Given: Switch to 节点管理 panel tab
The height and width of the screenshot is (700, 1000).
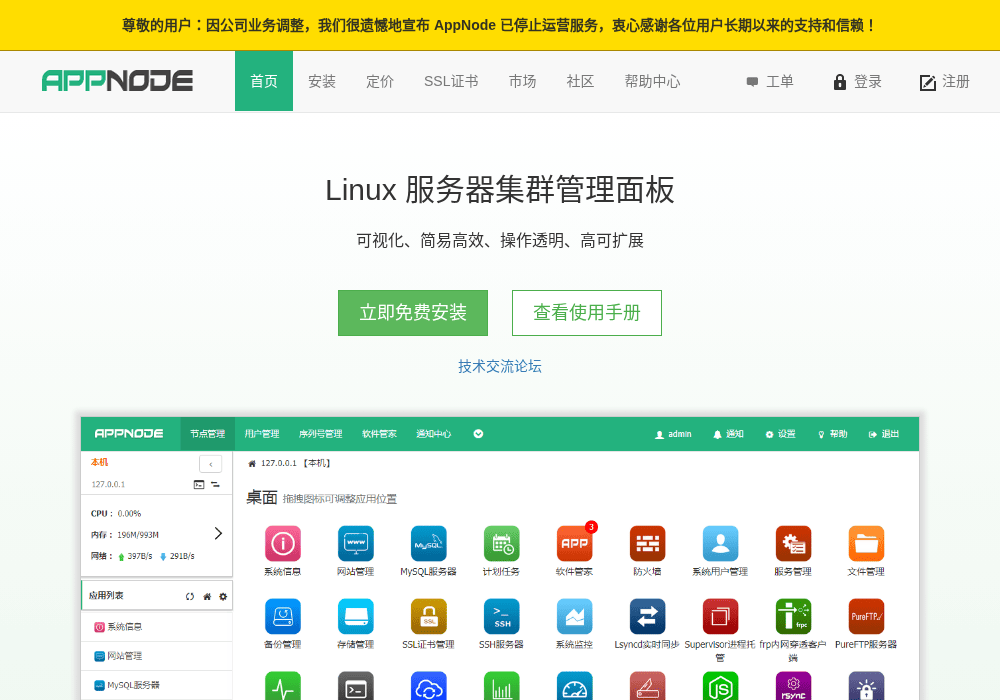Looking at the screenshot, I should pyautogui.click(x=207, y=434).
